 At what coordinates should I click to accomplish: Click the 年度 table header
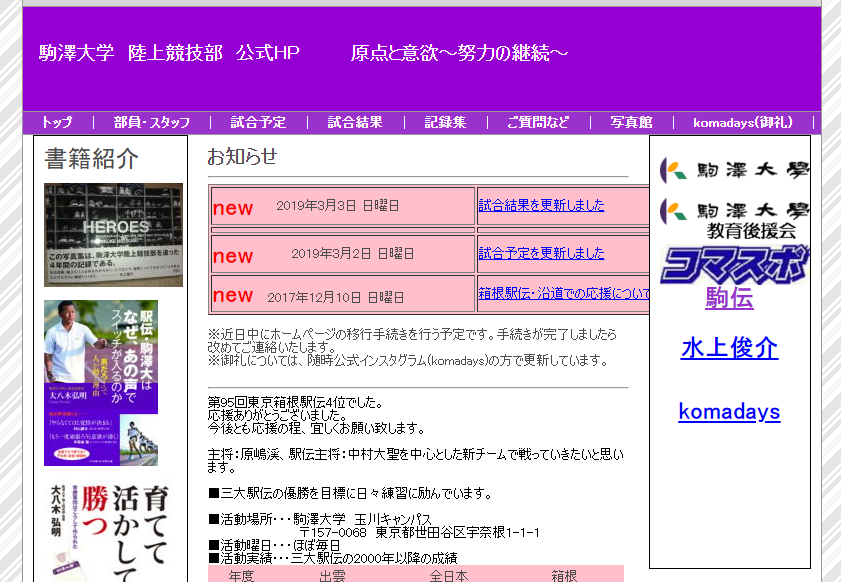point(241,576)
